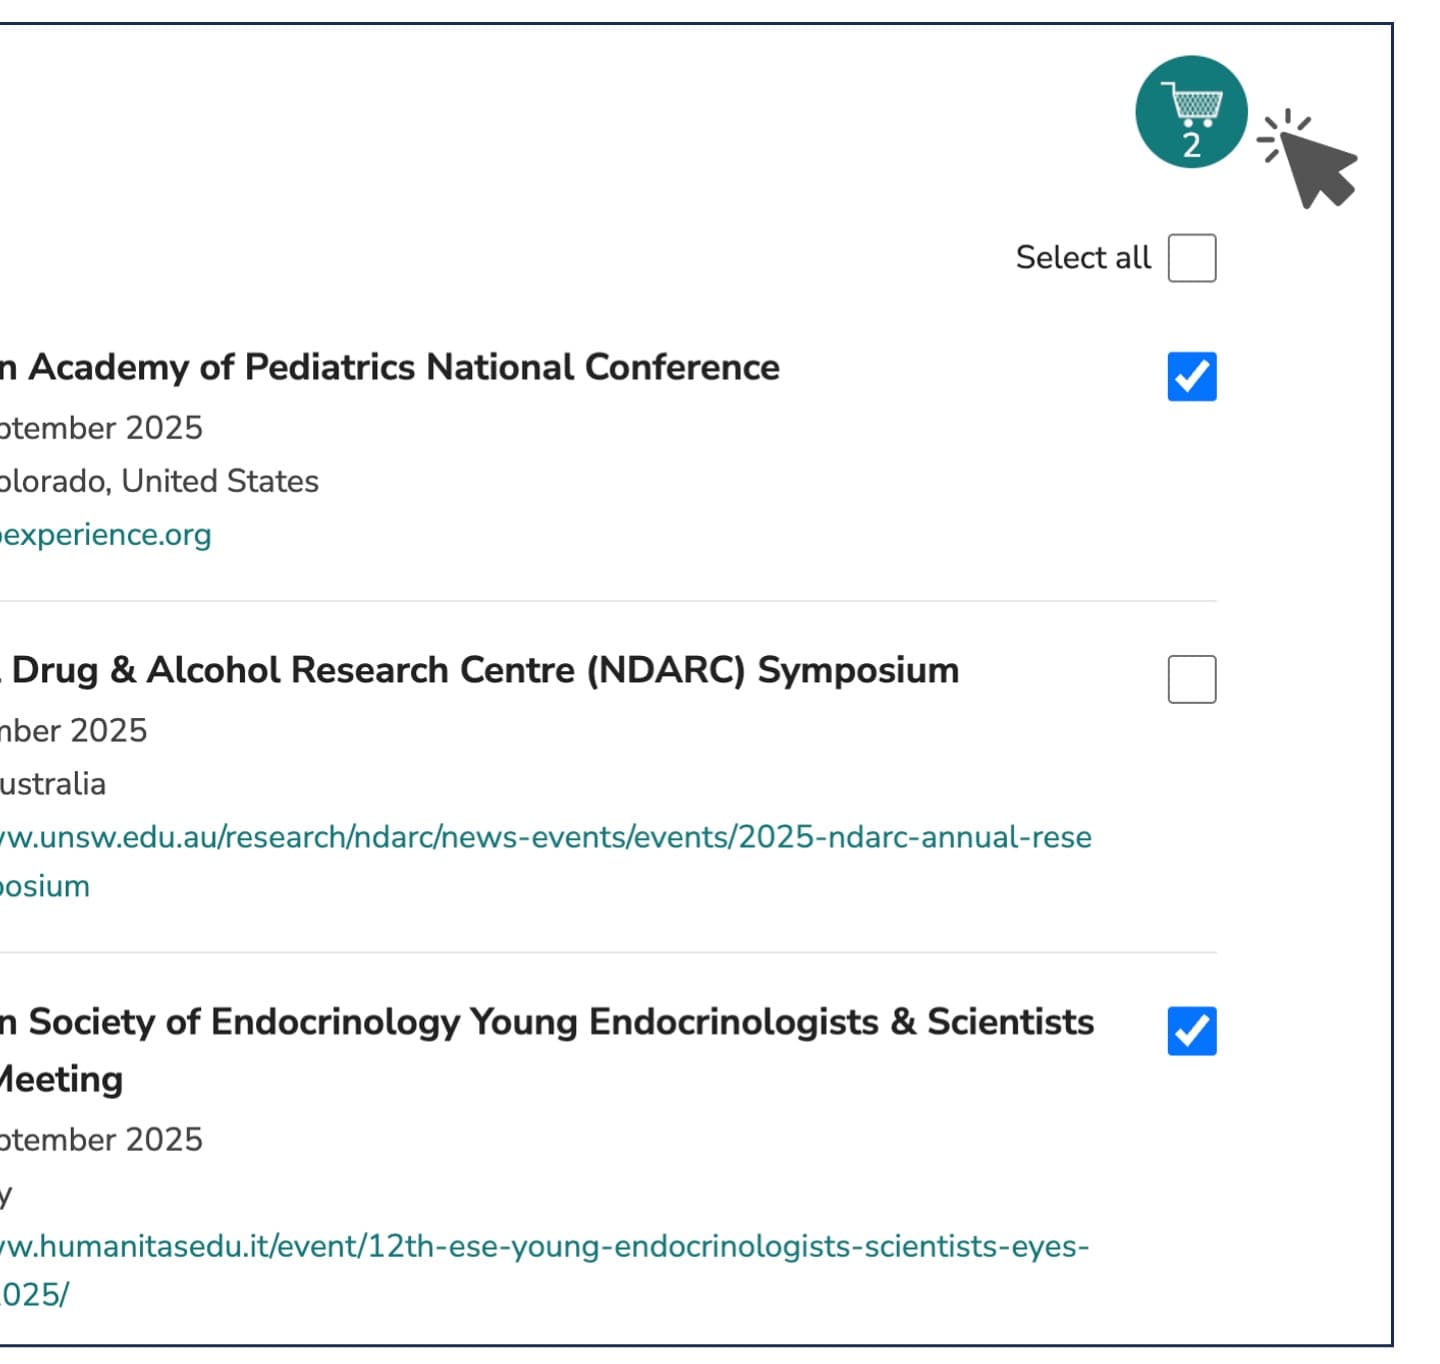Image resolution: width=1440 pixels, height=1364 pixels.
Task: Check the NDARC Symposium checkbox
Action: [1192, 680]
